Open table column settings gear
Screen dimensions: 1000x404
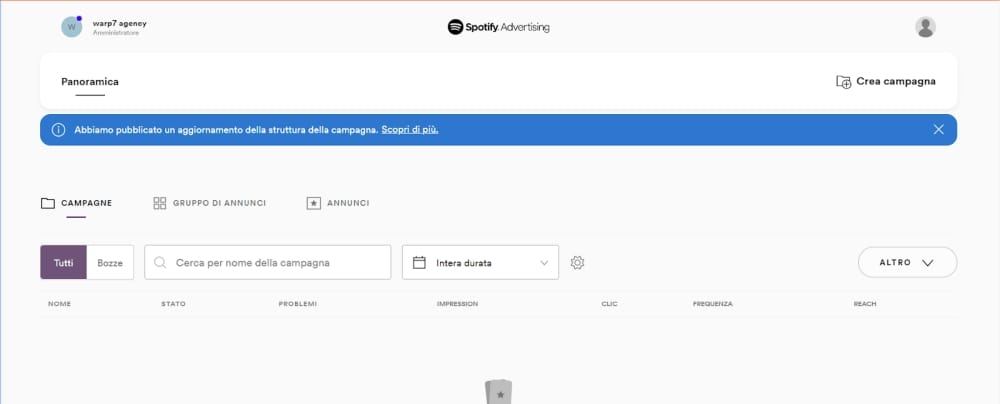[x=577, y=262]
